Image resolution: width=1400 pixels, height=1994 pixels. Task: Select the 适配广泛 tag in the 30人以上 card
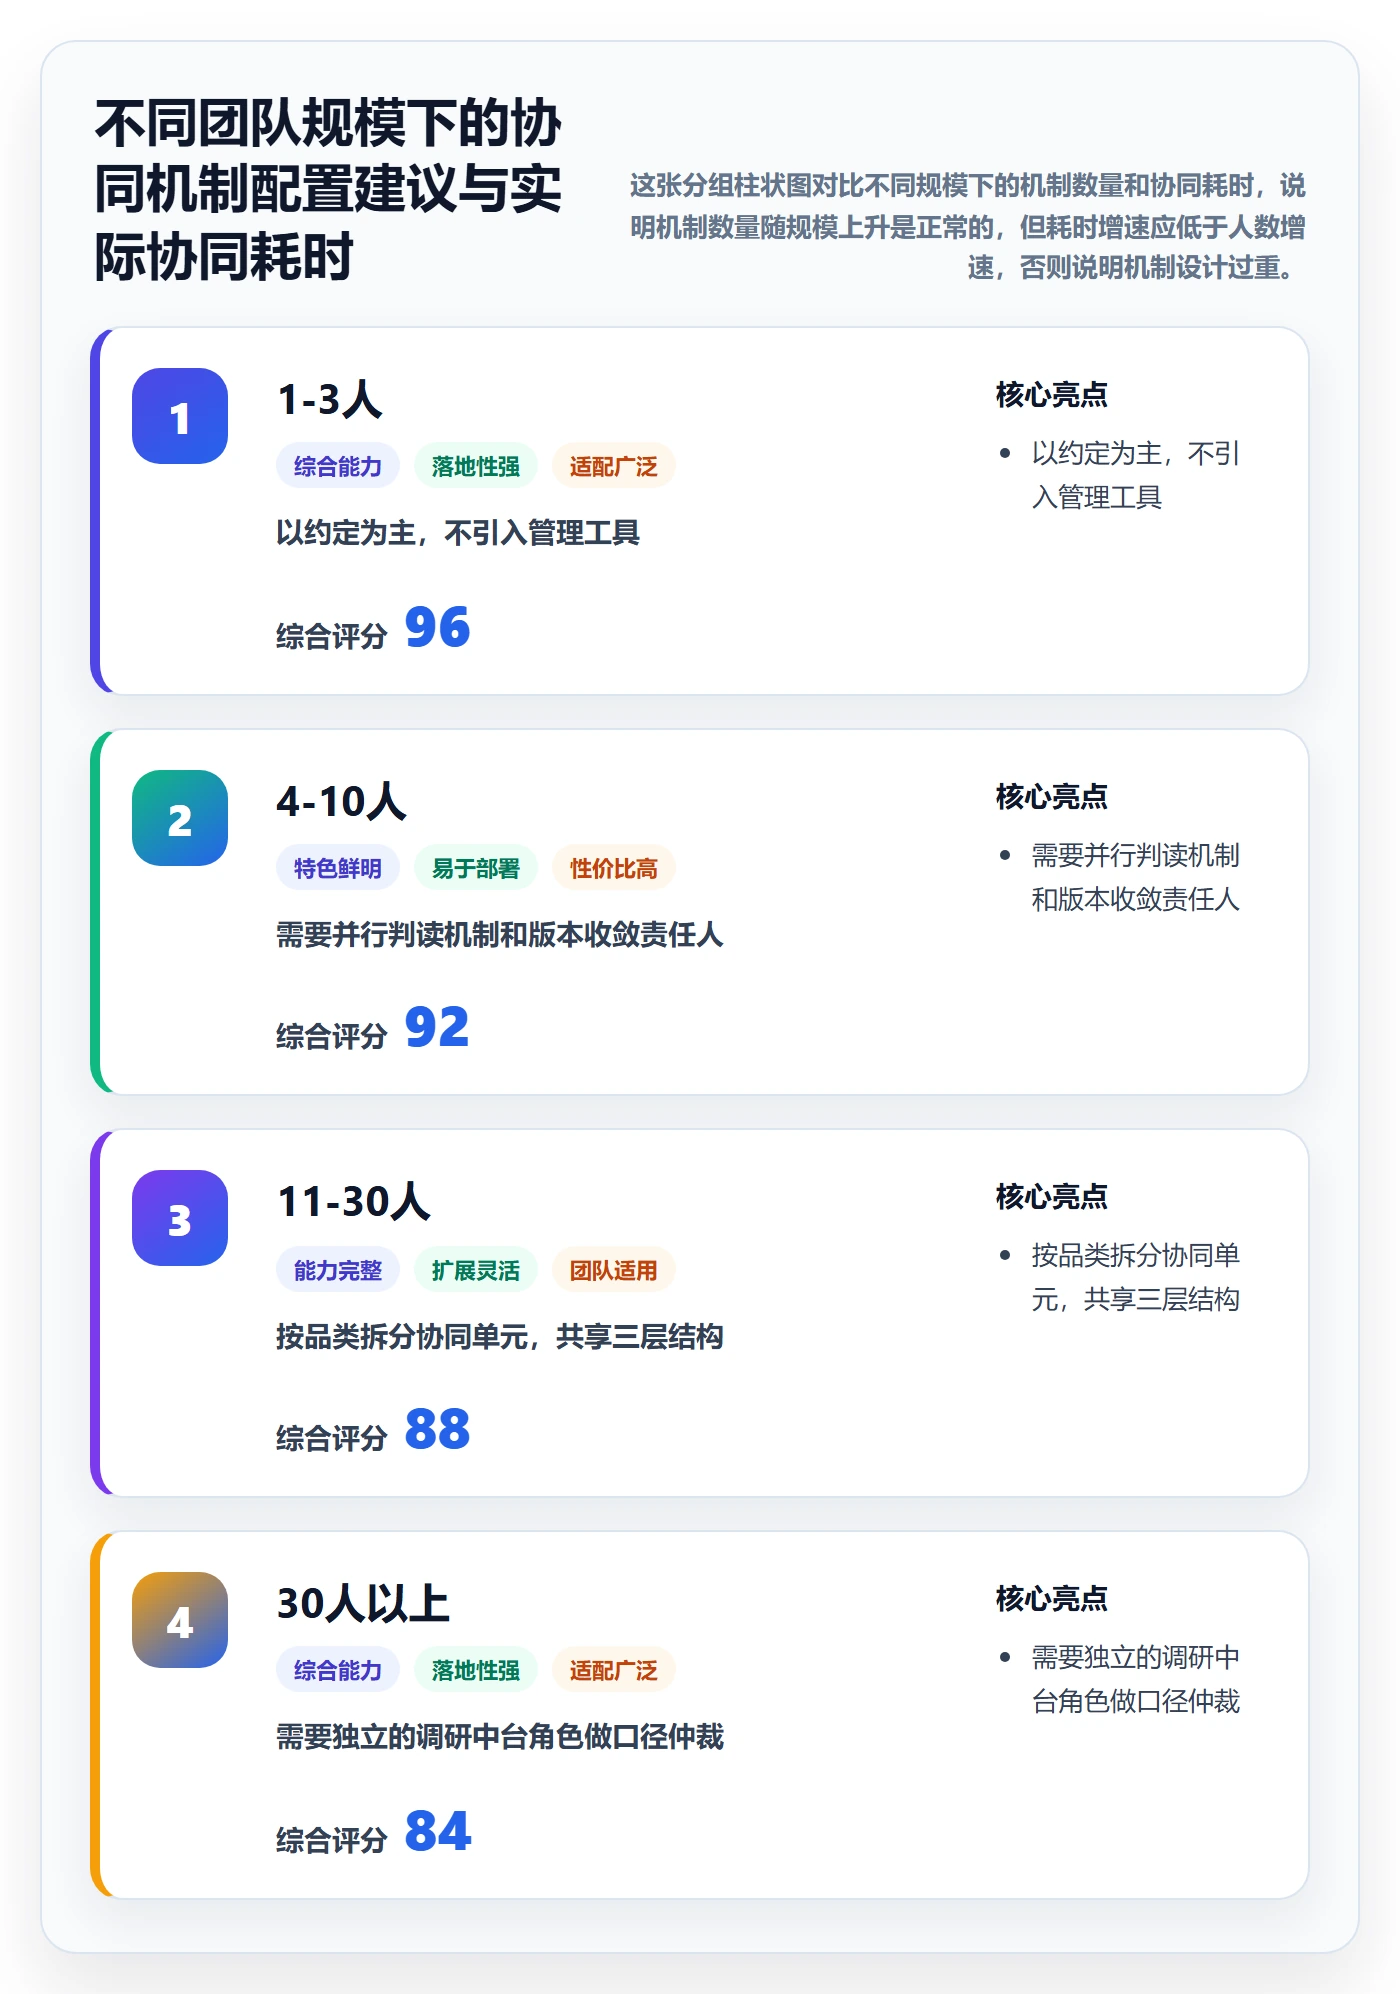[614, 1670]
